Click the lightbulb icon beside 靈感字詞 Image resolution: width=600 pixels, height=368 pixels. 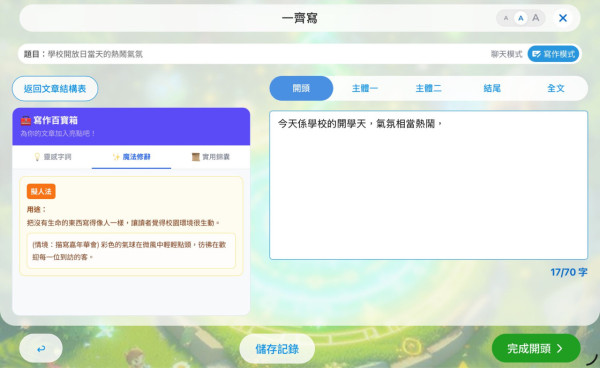click(x=37, y=157)
